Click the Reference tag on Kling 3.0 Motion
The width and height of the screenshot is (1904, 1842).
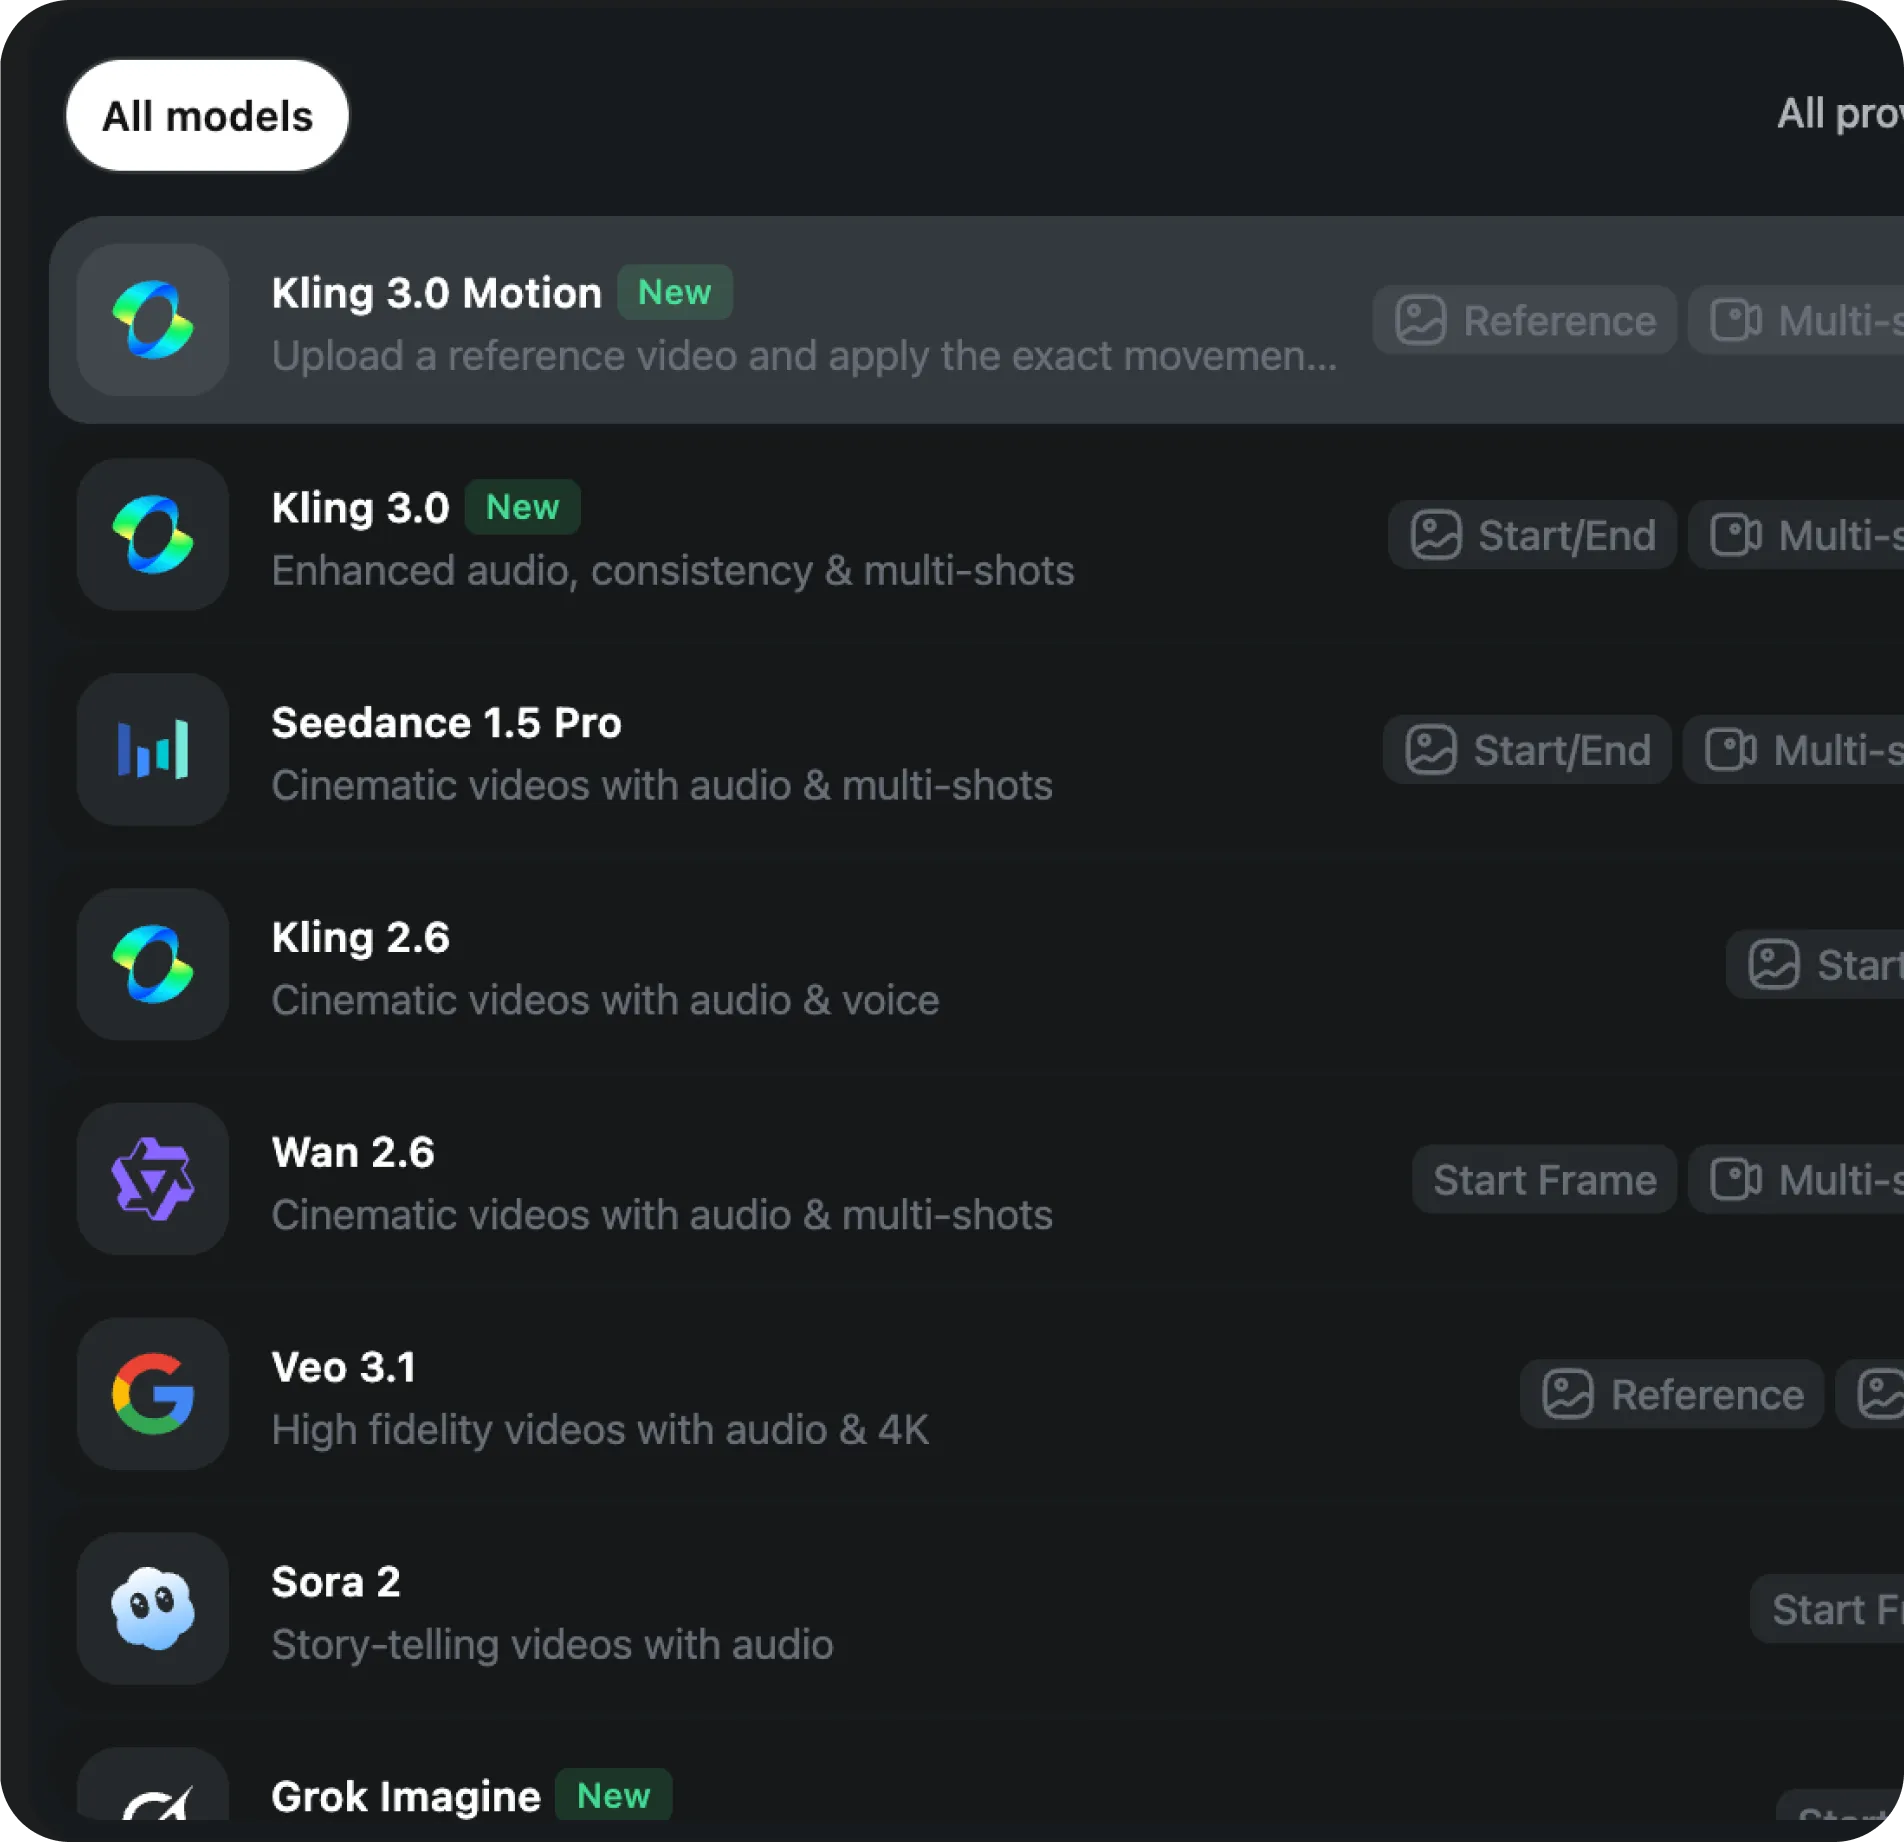tap(1525, 321)
